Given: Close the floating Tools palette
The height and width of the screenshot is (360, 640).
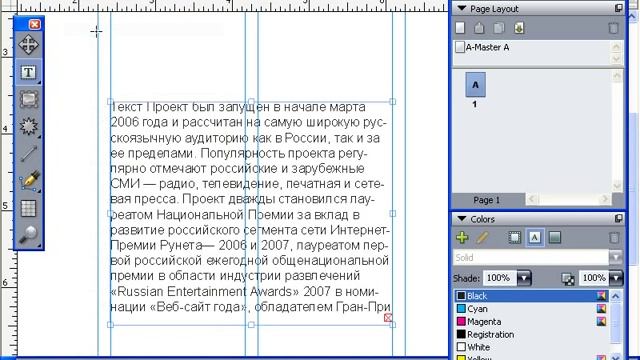Looking at the screenshot, I should tap(35, 24).
